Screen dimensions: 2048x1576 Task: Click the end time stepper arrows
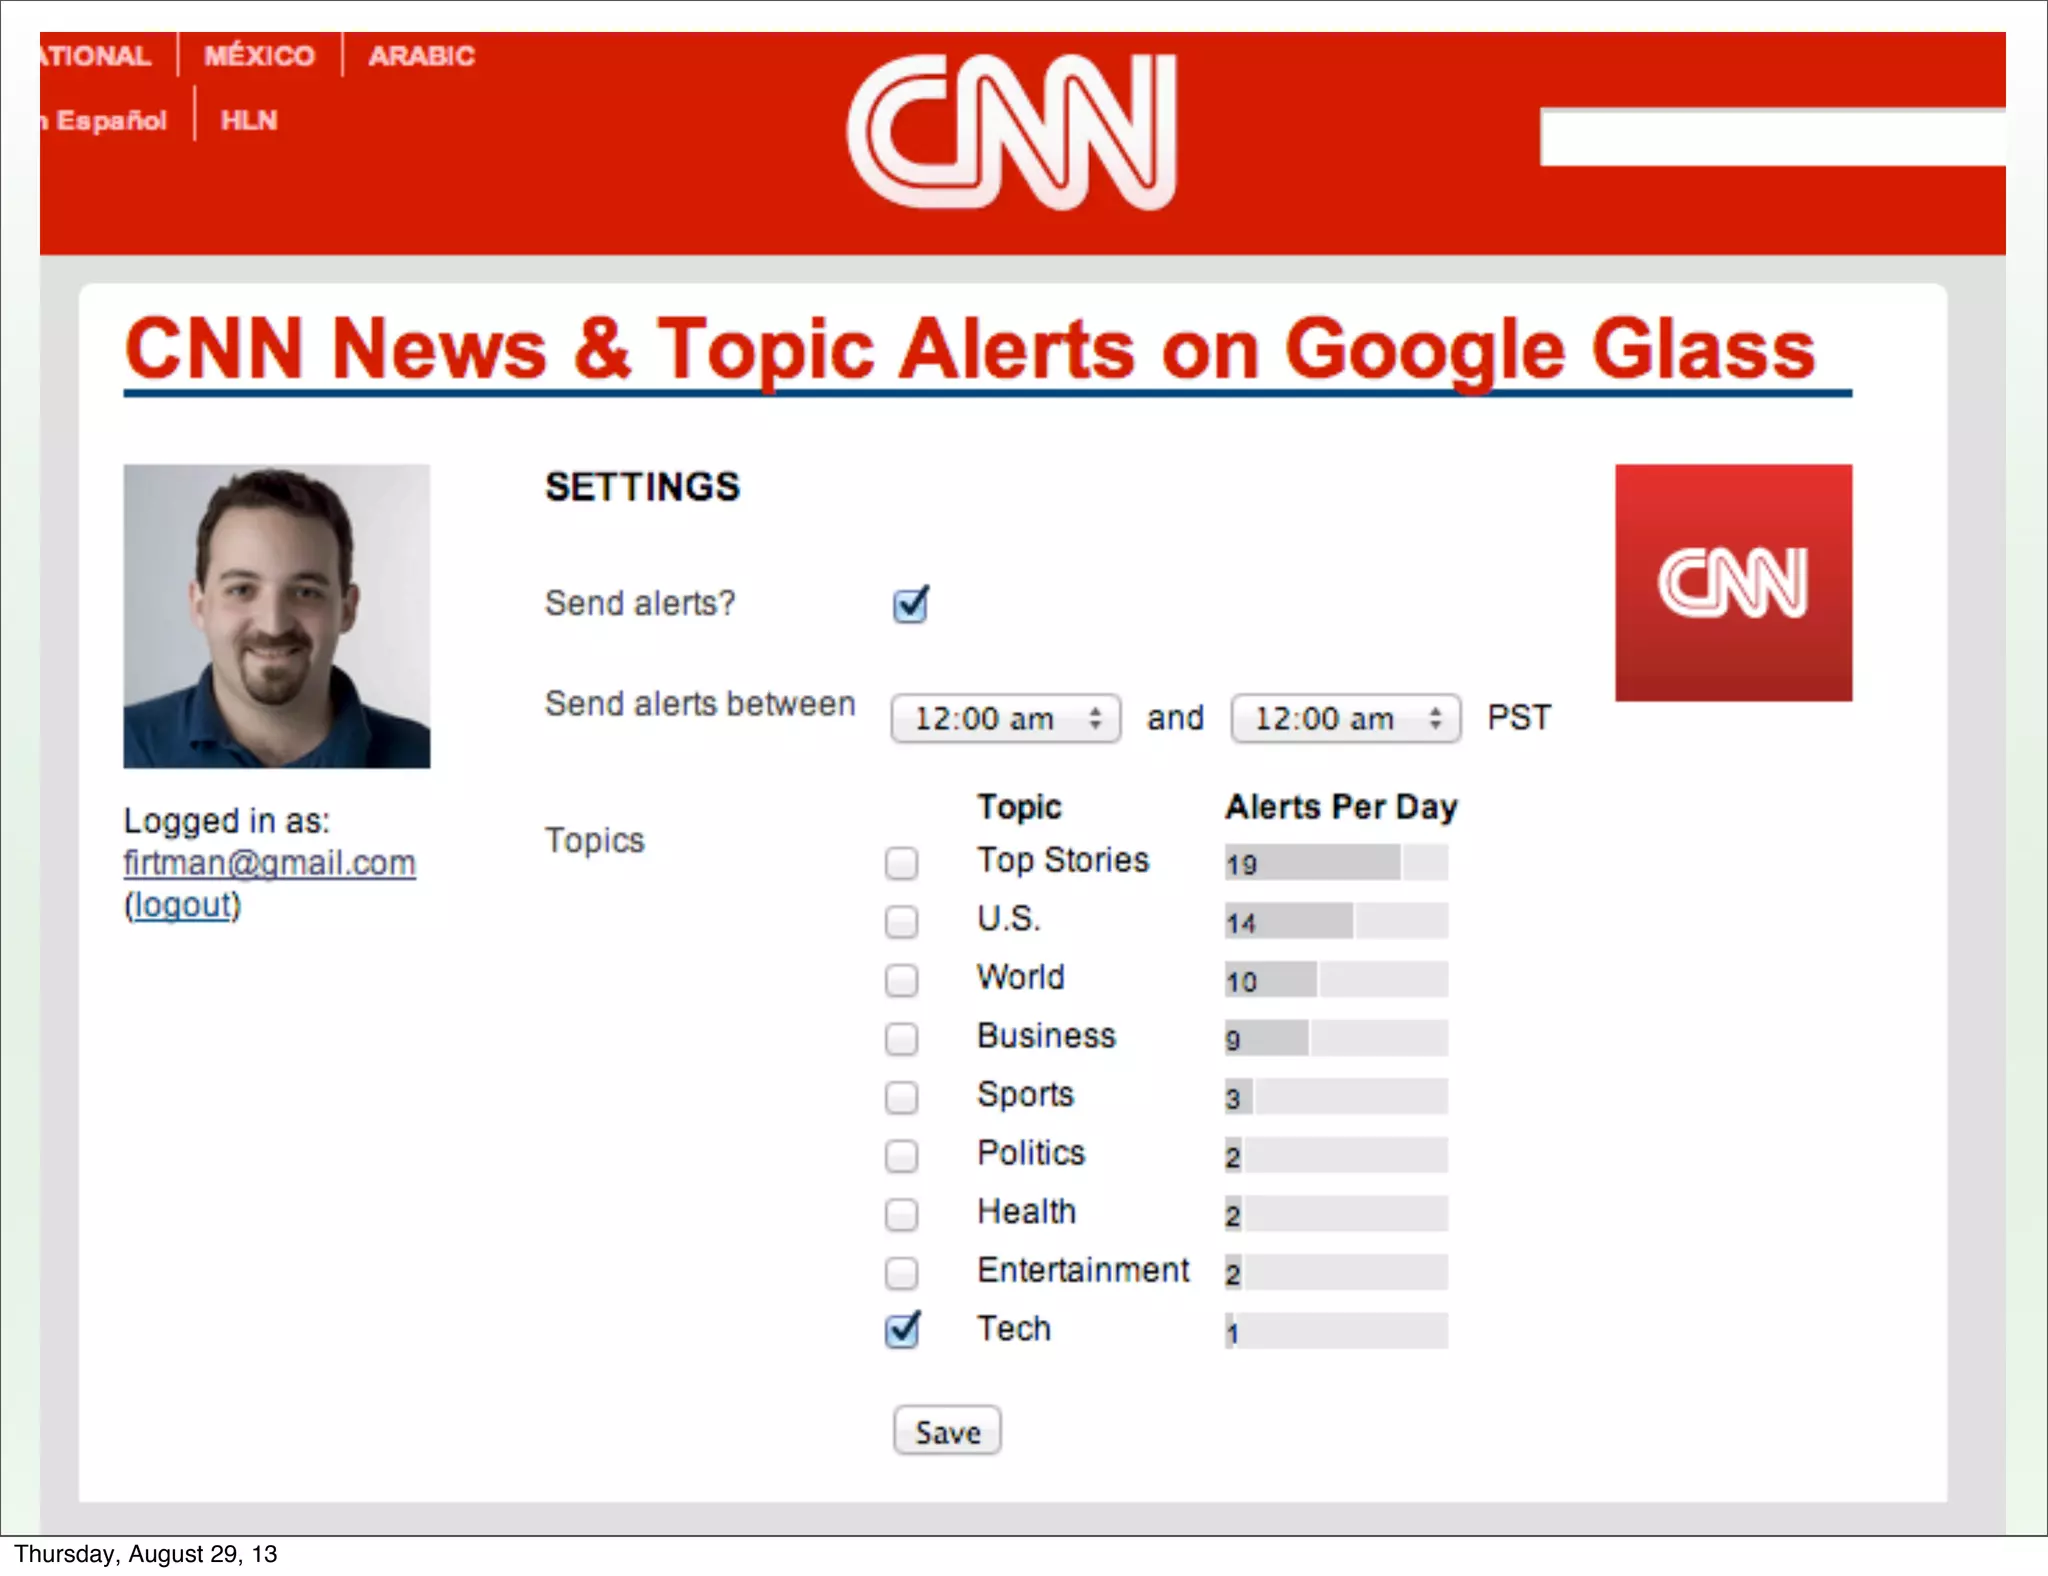[1435, 719]
